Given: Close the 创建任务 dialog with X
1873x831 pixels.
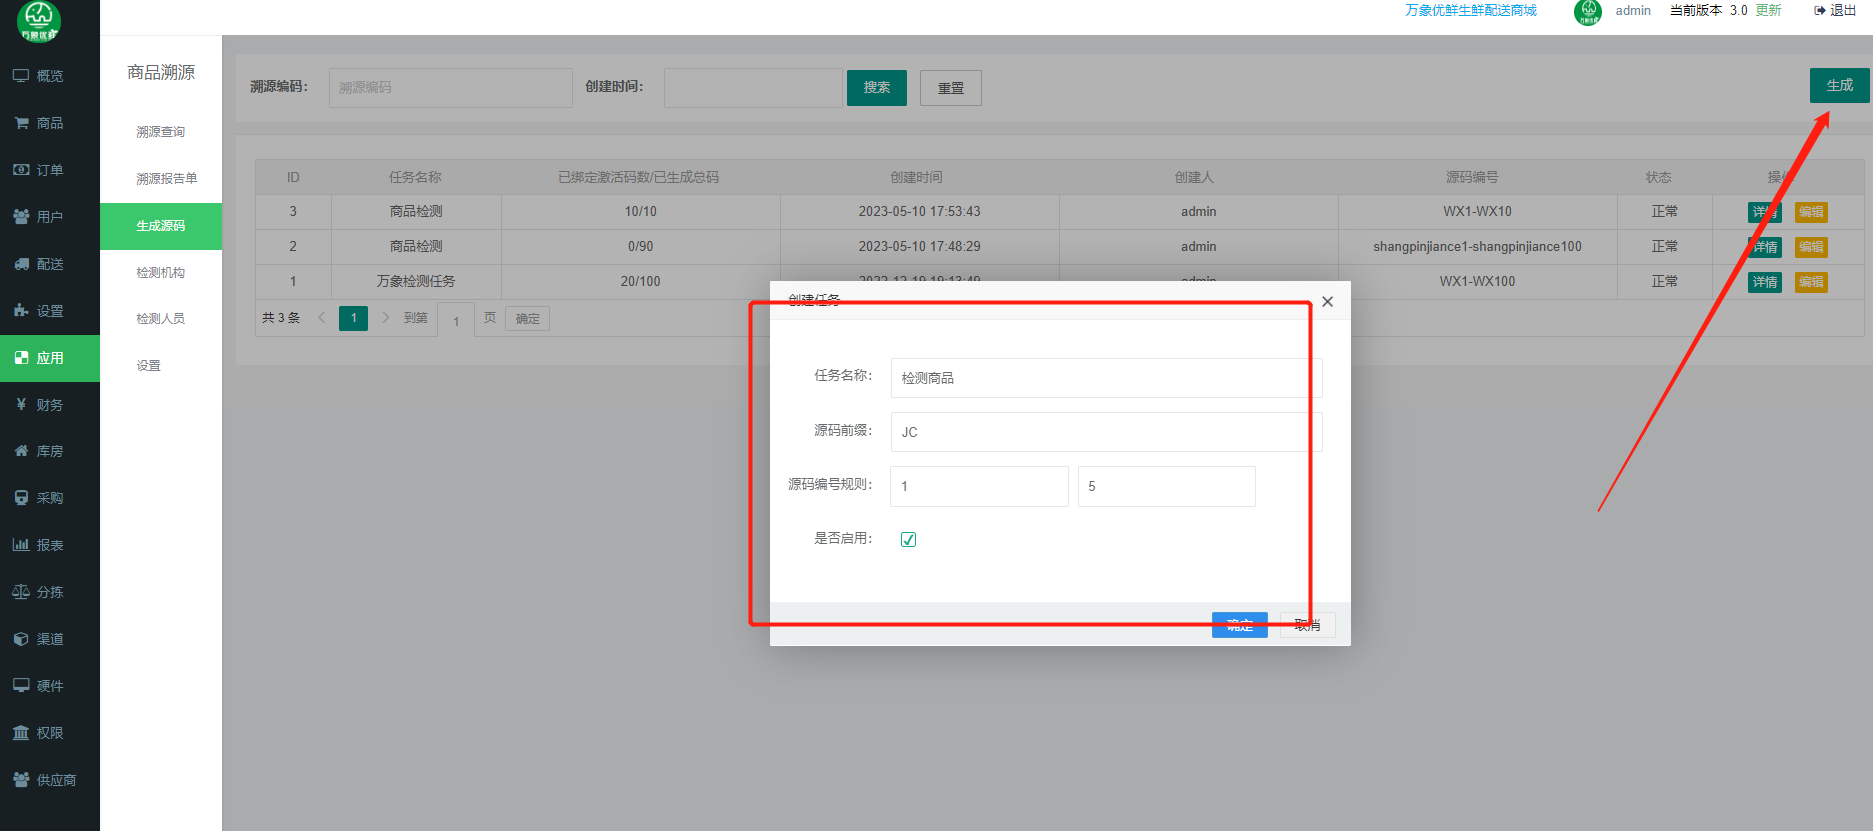Looking at the screenshot, I should click(1327, 302).
